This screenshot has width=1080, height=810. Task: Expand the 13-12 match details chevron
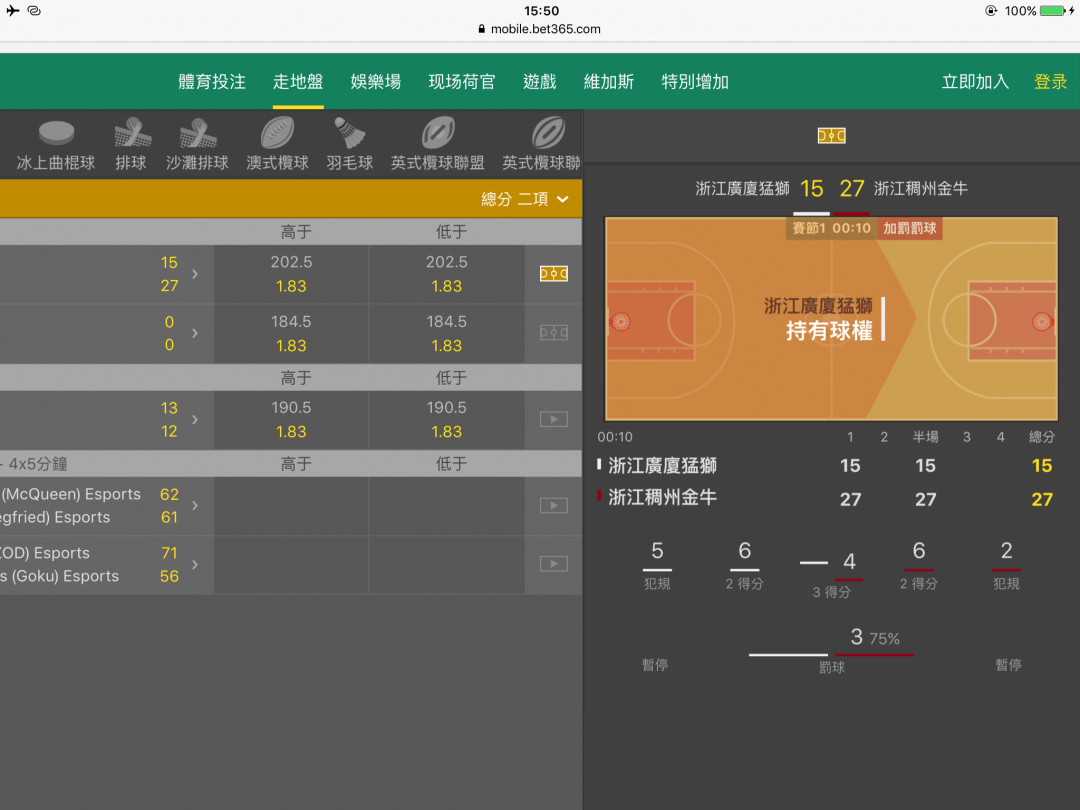(196, 419)
